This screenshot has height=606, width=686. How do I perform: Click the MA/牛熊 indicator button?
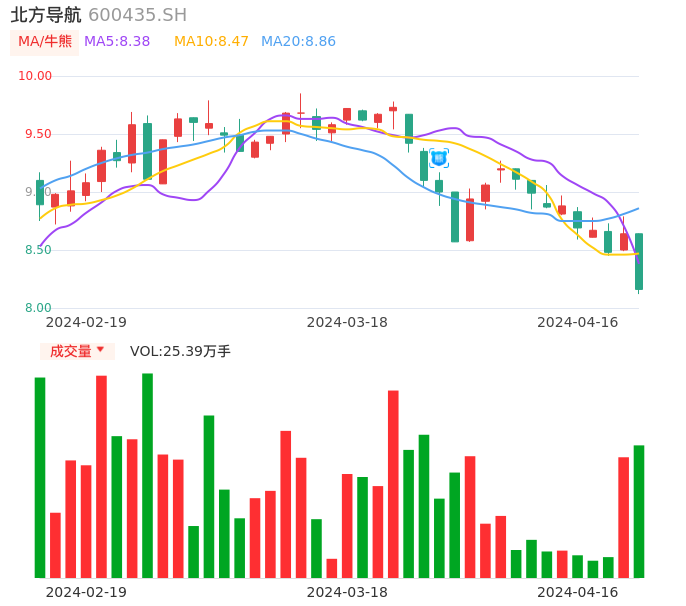[x=45, y=42]
